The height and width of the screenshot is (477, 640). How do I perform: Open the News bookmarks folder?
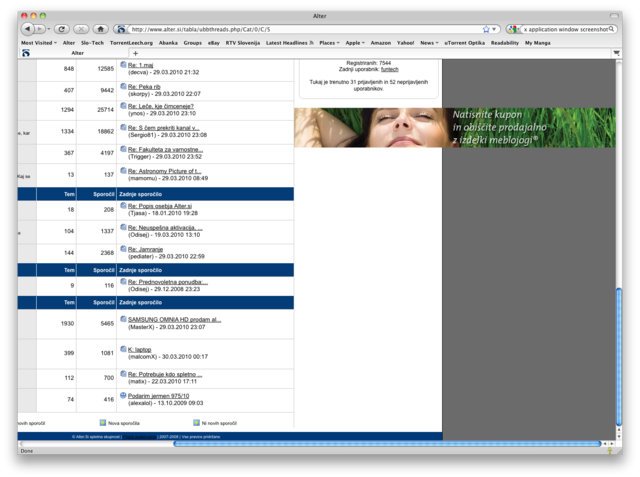429,43
